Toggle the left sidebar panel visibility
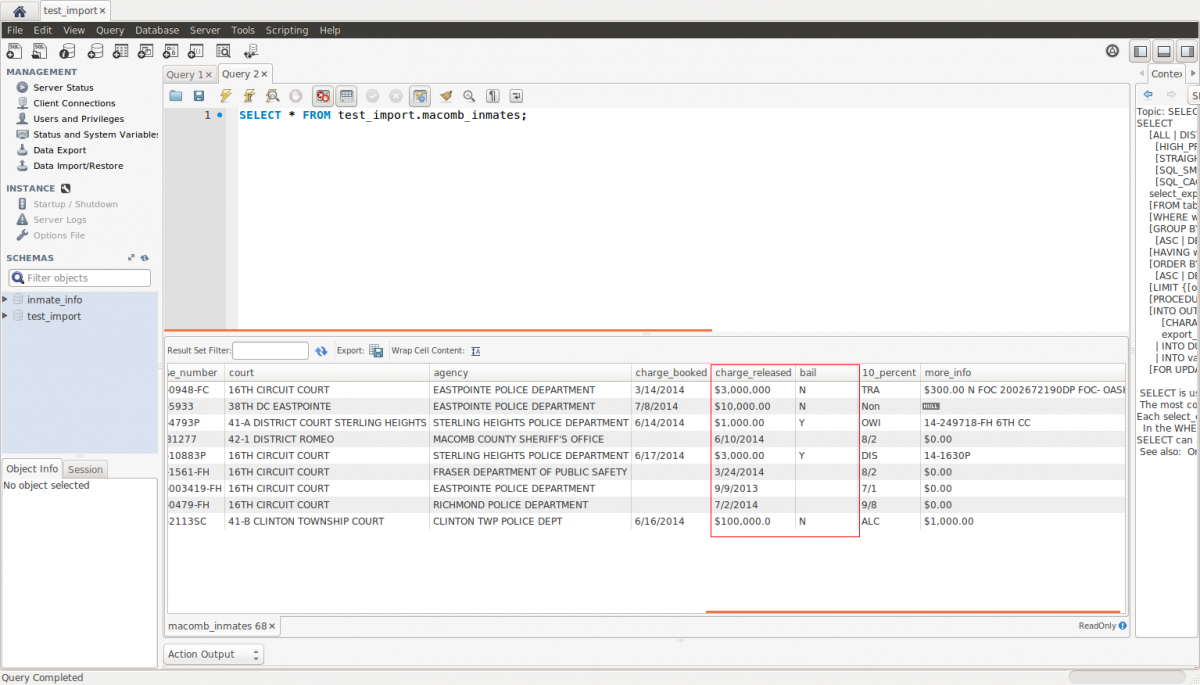This screenshot has width=1200, height=685. click(1139, 51)
